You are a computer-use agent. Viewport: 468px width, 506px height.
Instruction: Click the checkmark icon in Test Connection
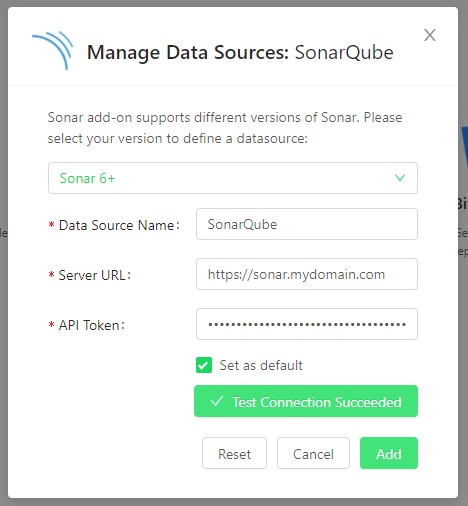pos(217,401)
